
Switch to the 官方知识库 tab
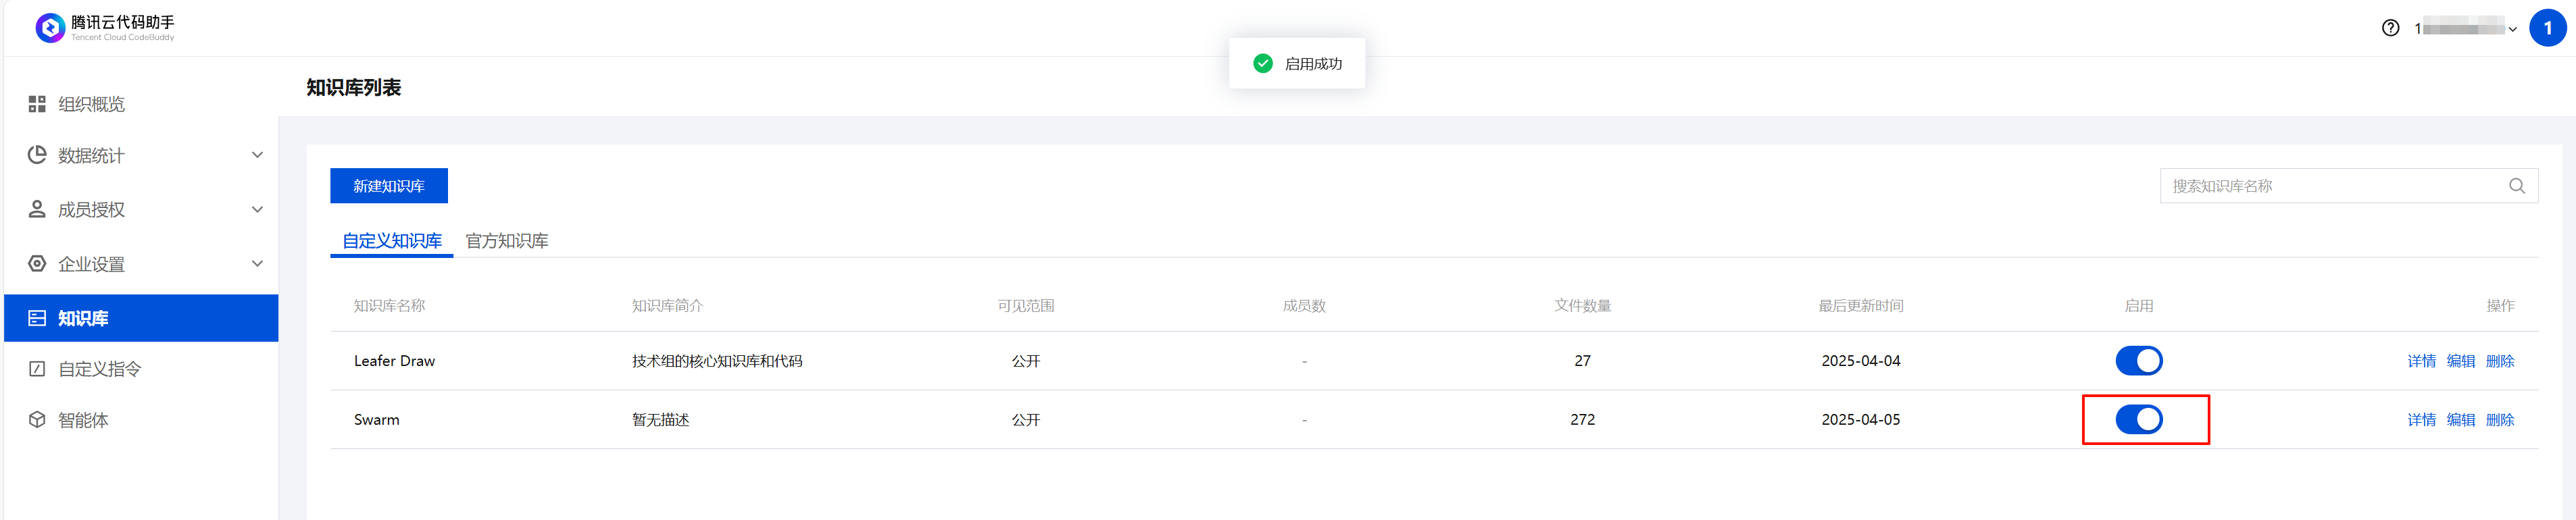tap(507, 241)
